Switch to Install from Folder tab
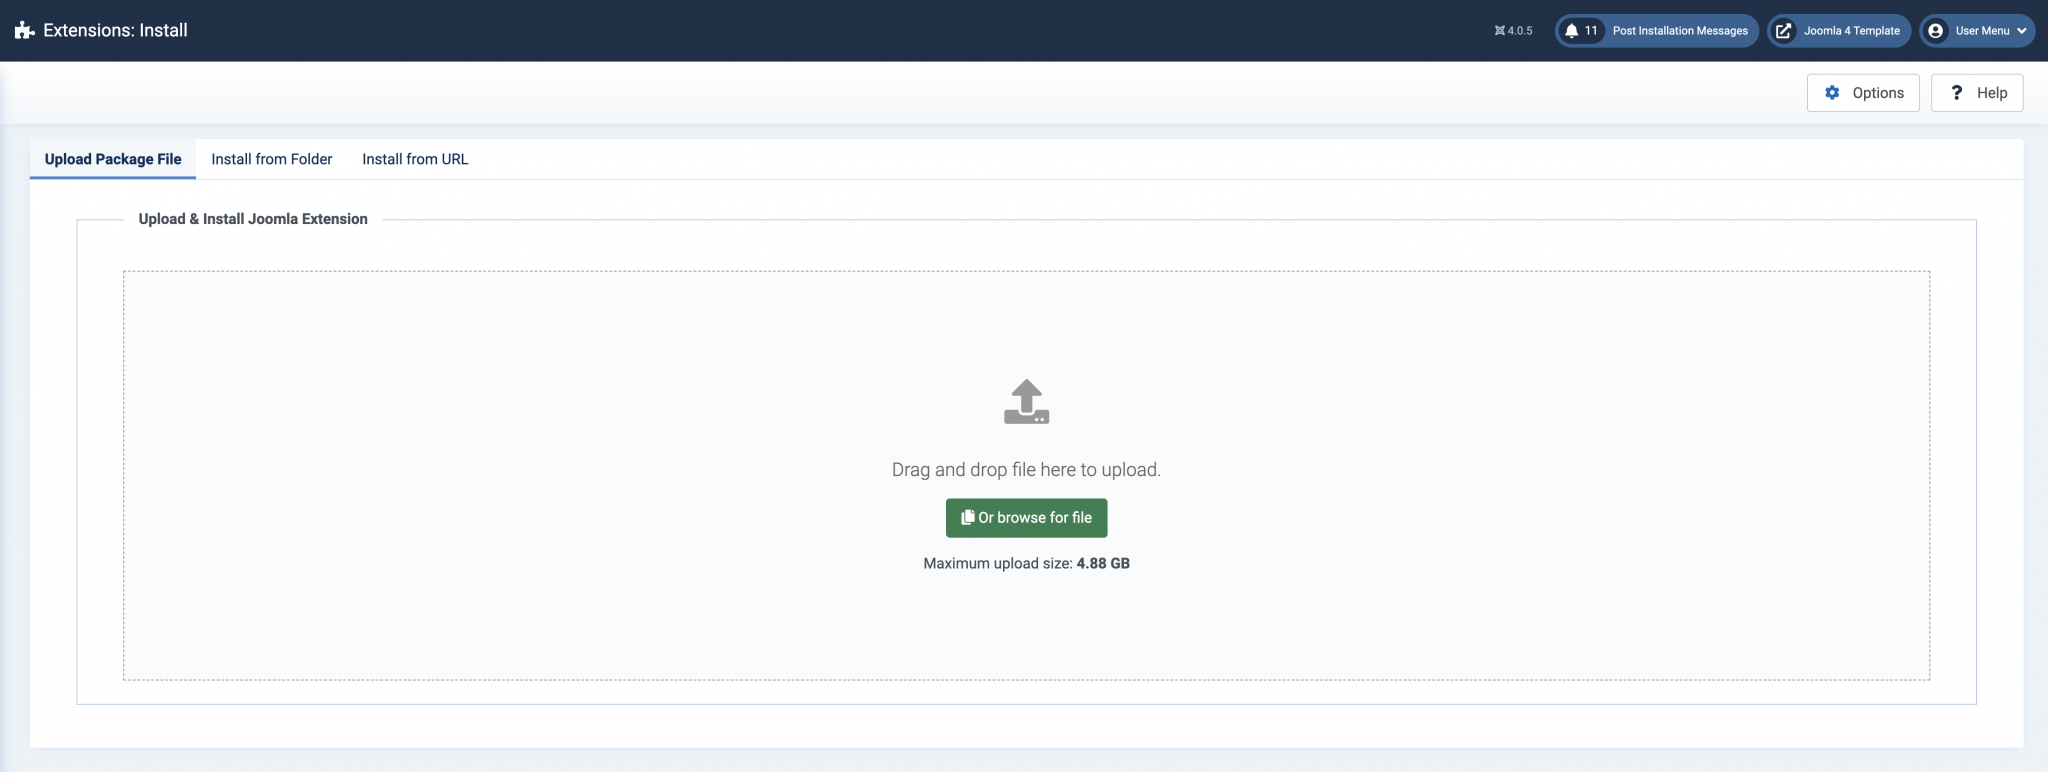The image size is (2048, 772). (x=272, y=159)
